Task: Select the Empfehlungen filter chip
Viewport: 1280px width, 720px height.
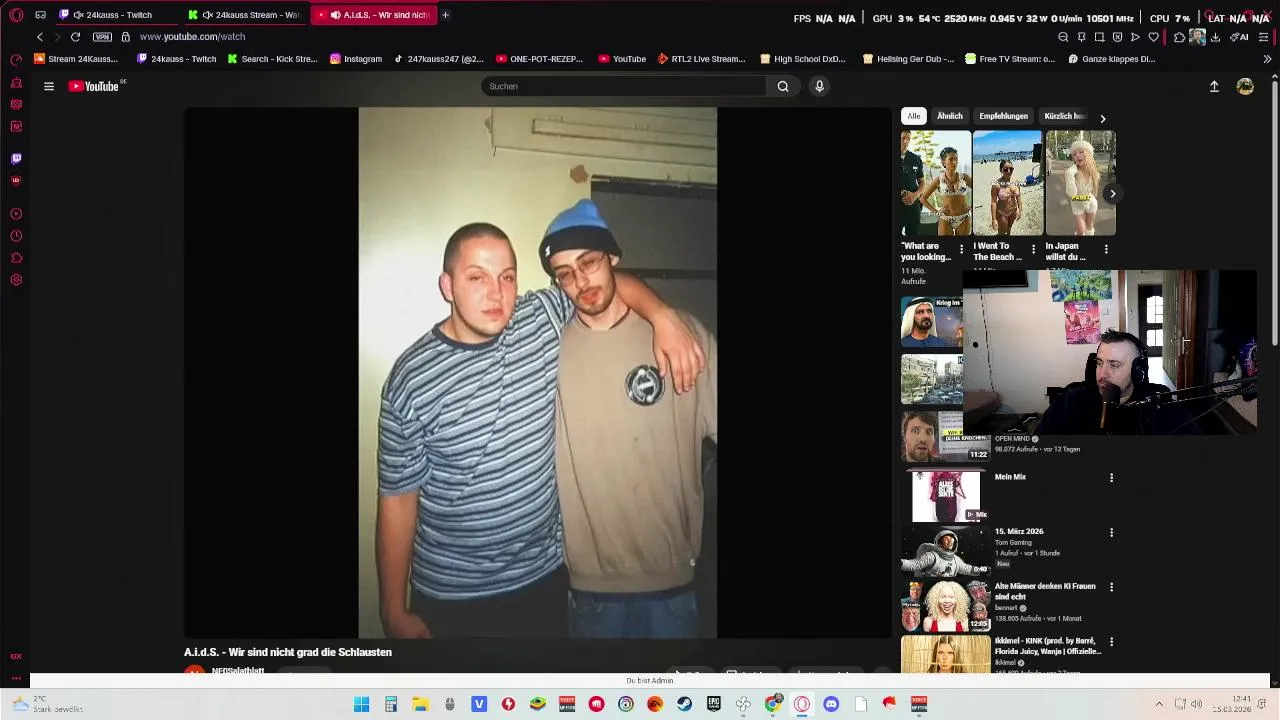Action: 1003,116
